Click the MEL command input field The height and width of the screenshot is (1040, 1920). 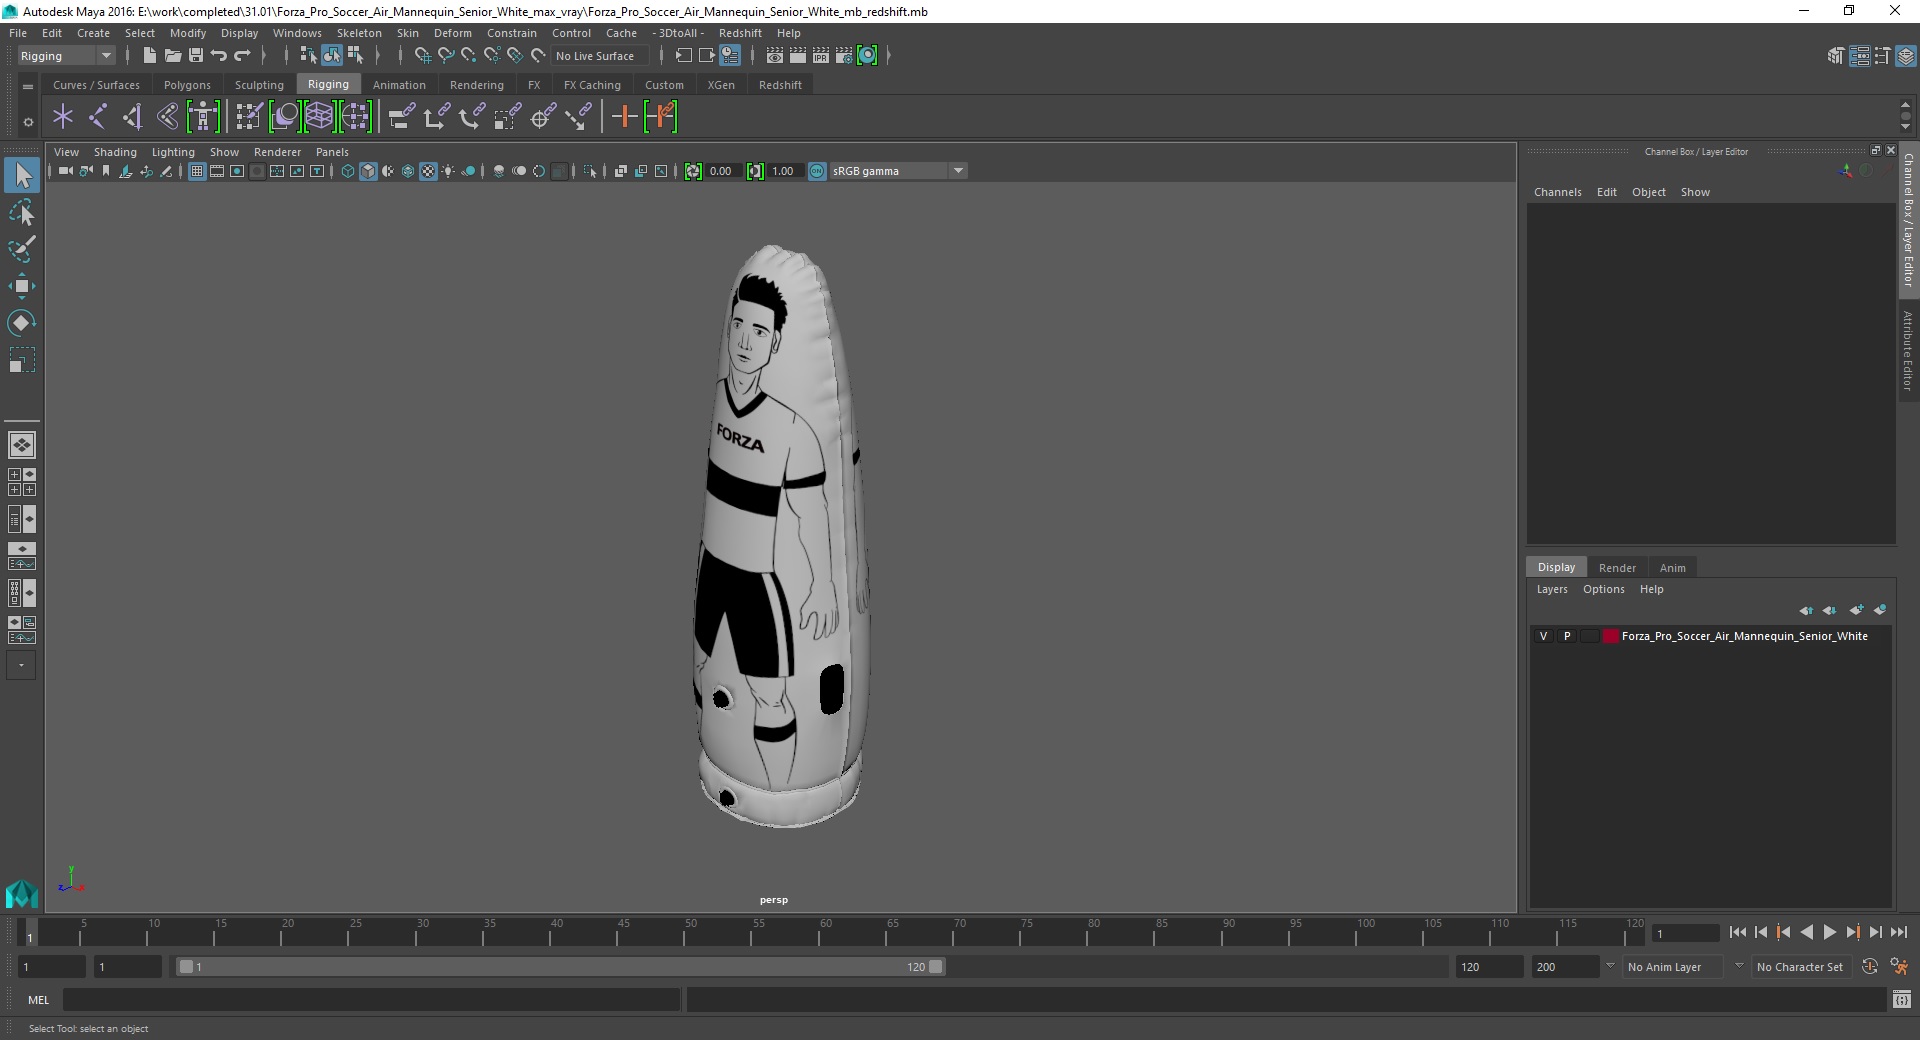click(371, 999)
